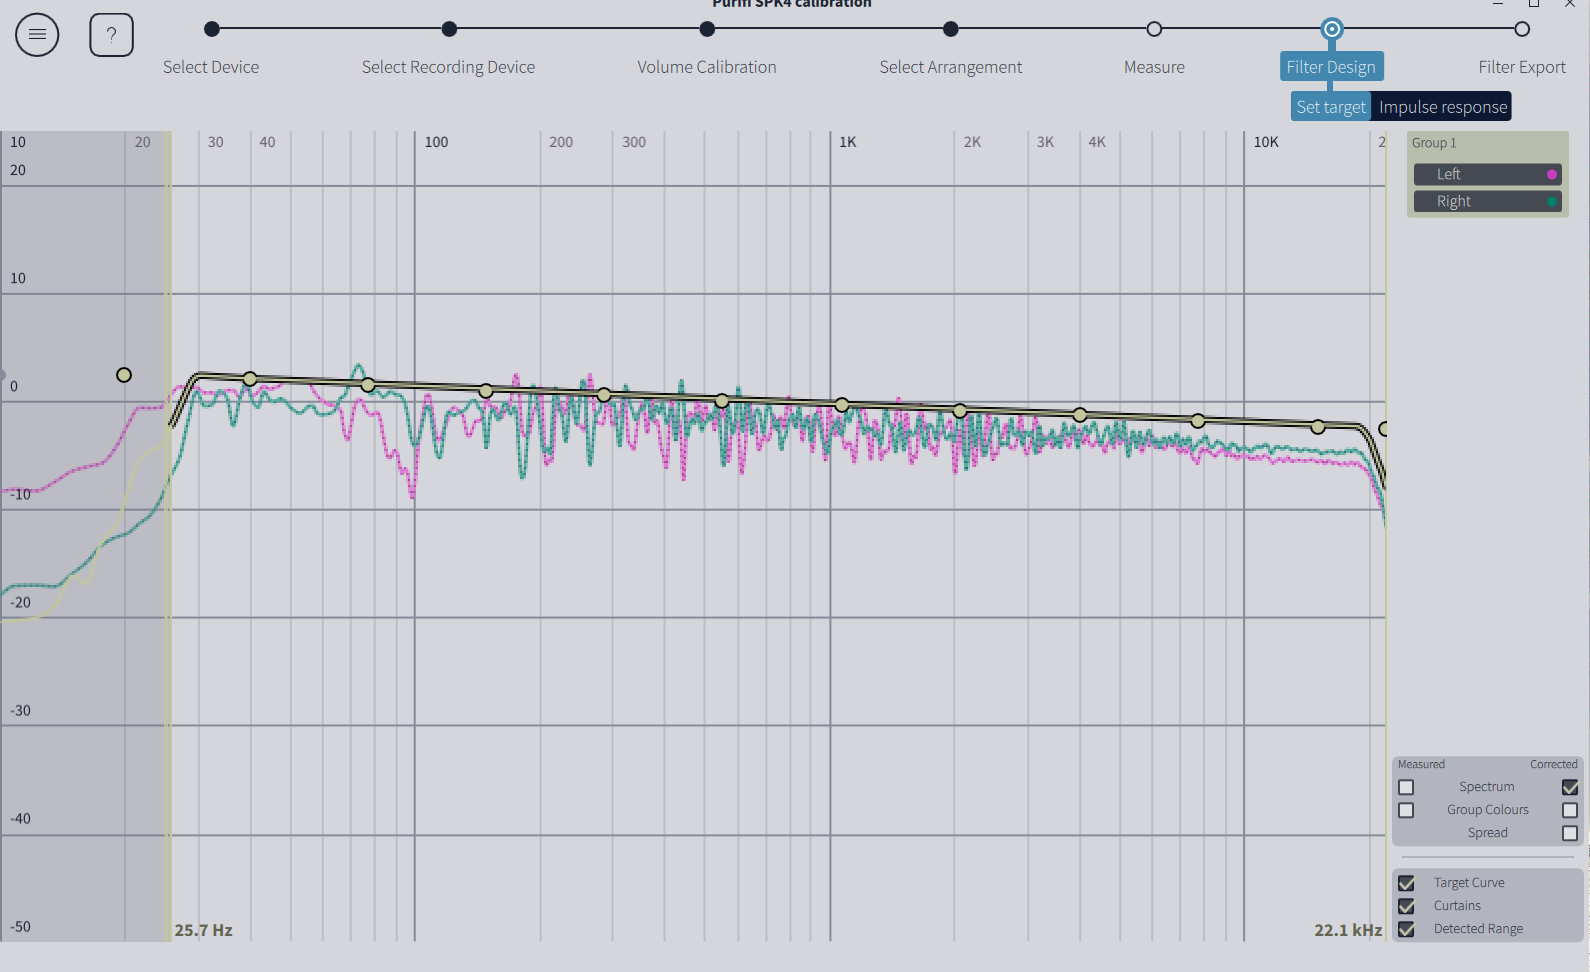Click the Select Recording Device step dot
Image resolution: width=1590 pixels, height=972 pixels.
pos(449,29)
